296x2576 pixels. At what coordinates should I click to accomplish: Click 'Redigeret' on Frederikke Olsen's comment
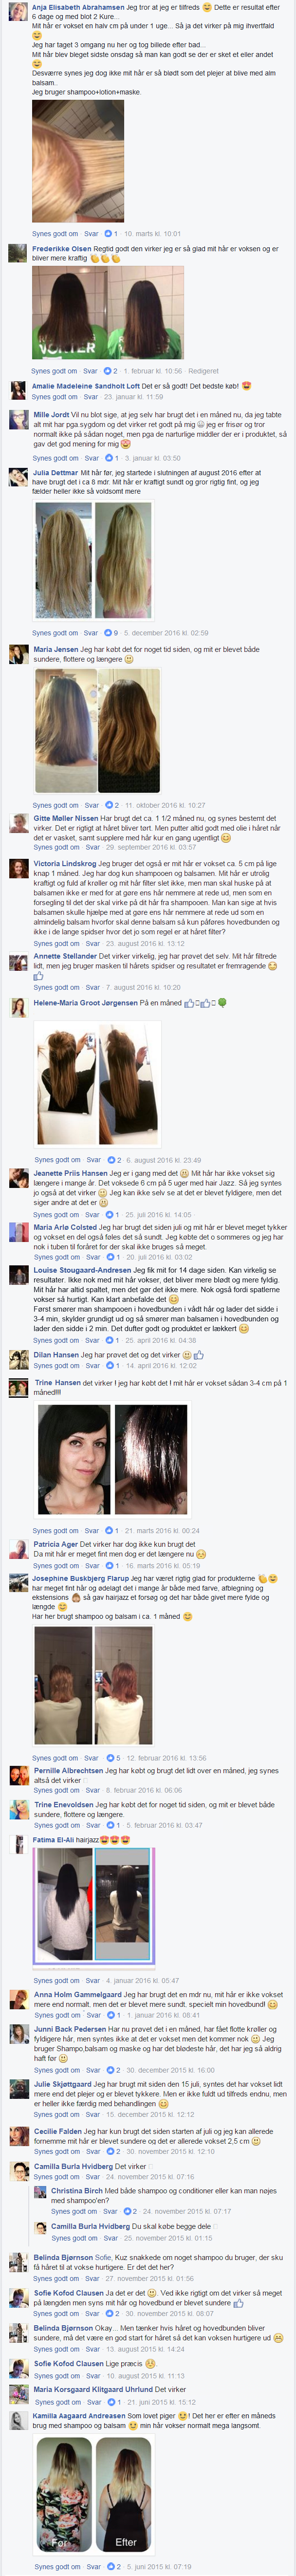pyautogui.click(x=203, y=371)
